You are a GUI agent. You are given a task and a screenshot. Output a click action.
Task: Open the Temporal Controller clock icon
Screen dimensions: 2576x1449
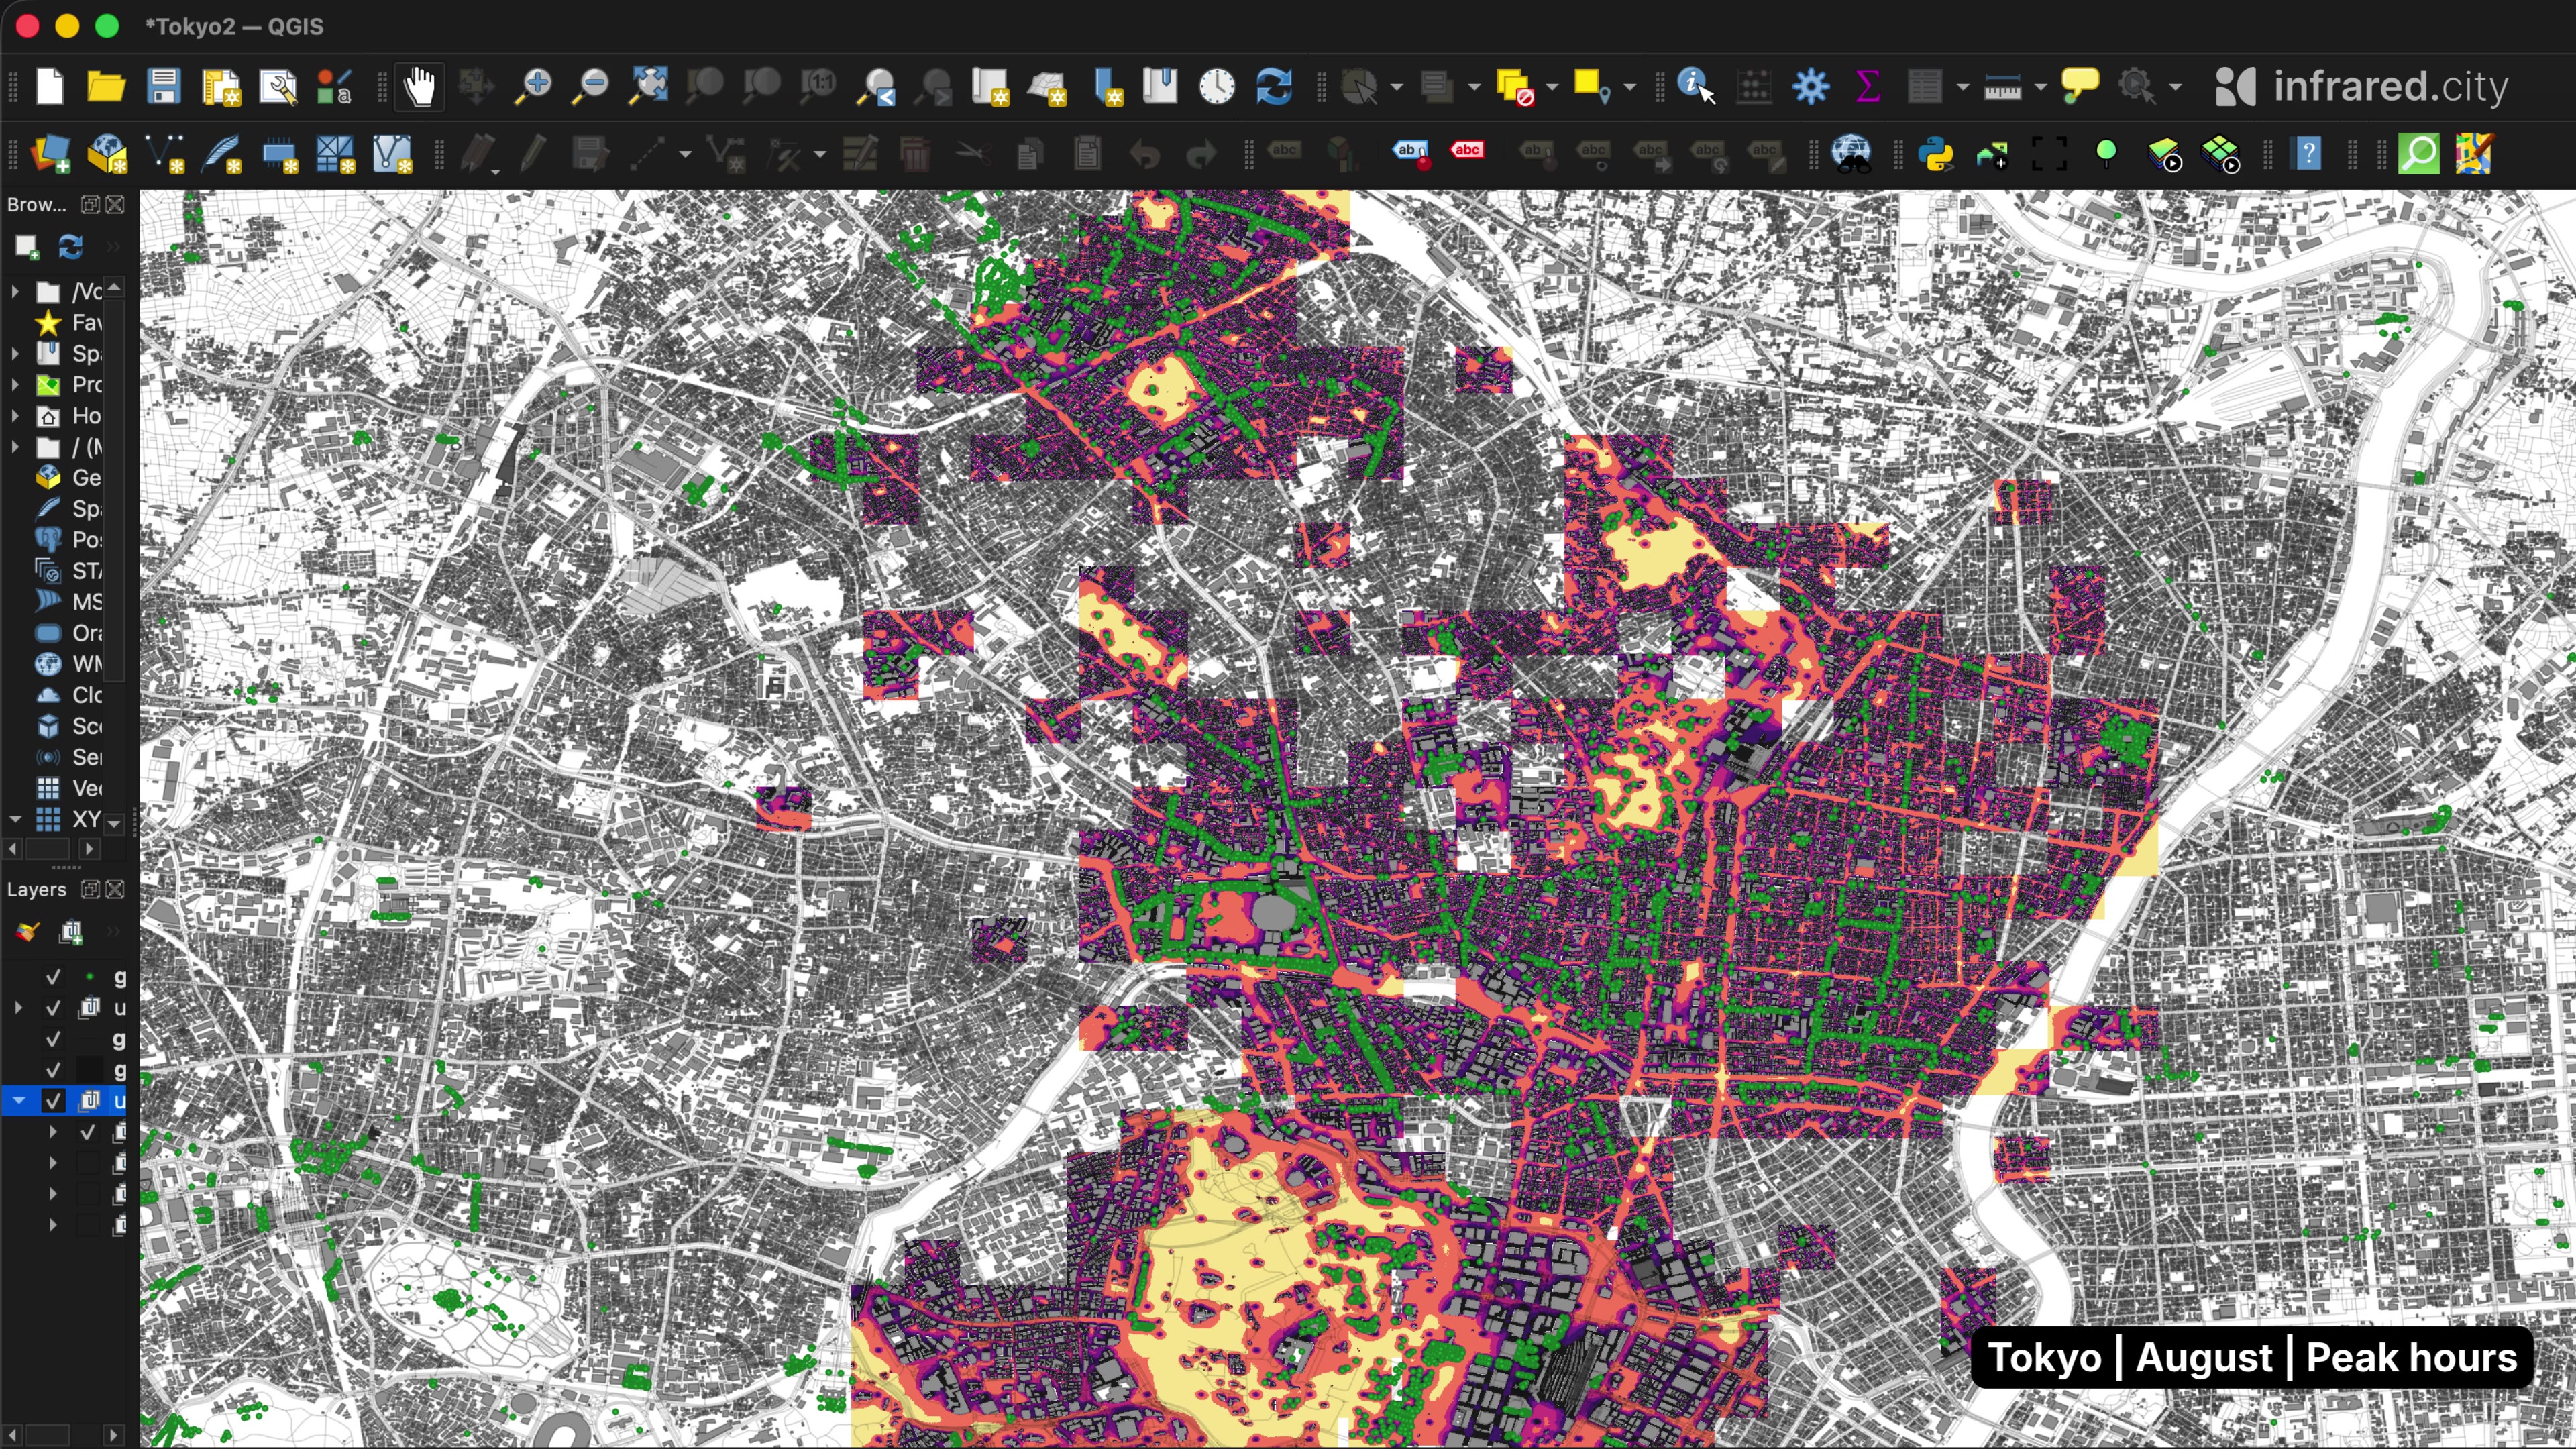[1217, 87]
